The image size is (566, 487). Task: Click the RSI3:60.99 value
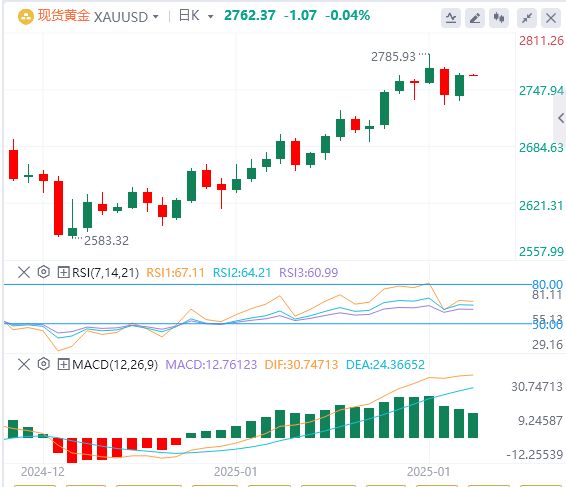tap(309, 273)
